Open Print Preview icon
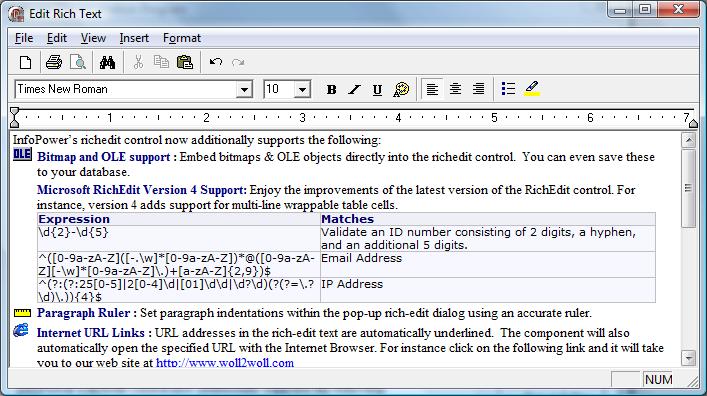This screenshot has height=396, width=707. [78, 62]
